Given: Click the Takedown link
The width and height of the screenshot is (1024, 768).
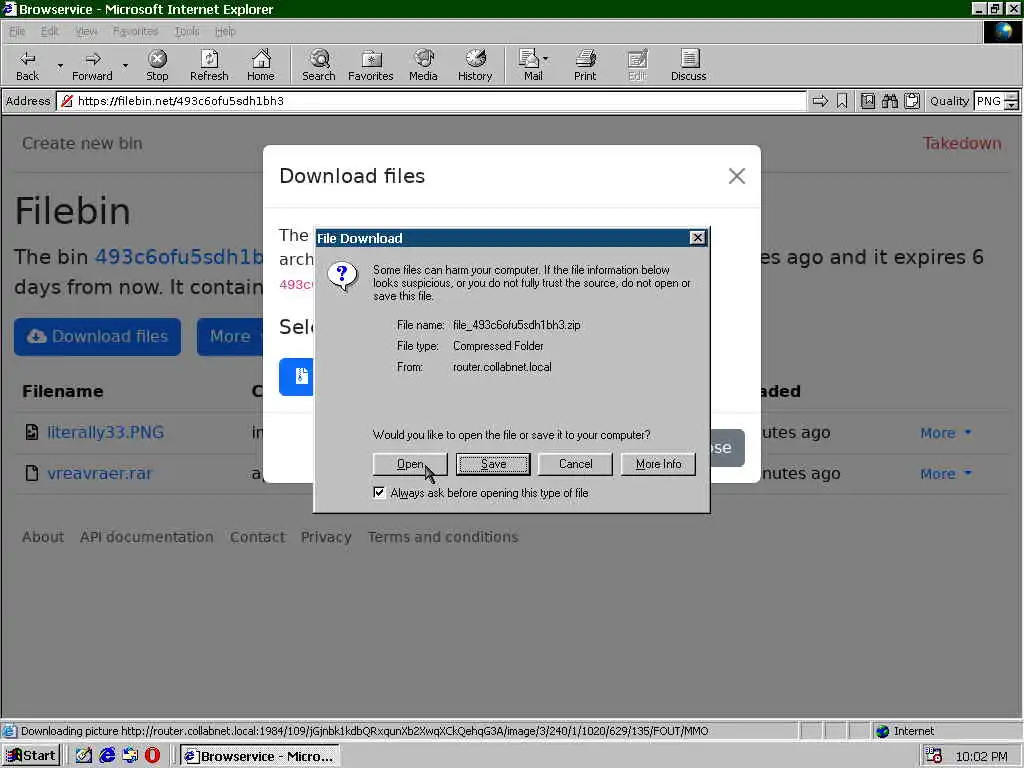Looking at the screenshot, I should coord(962,143).
